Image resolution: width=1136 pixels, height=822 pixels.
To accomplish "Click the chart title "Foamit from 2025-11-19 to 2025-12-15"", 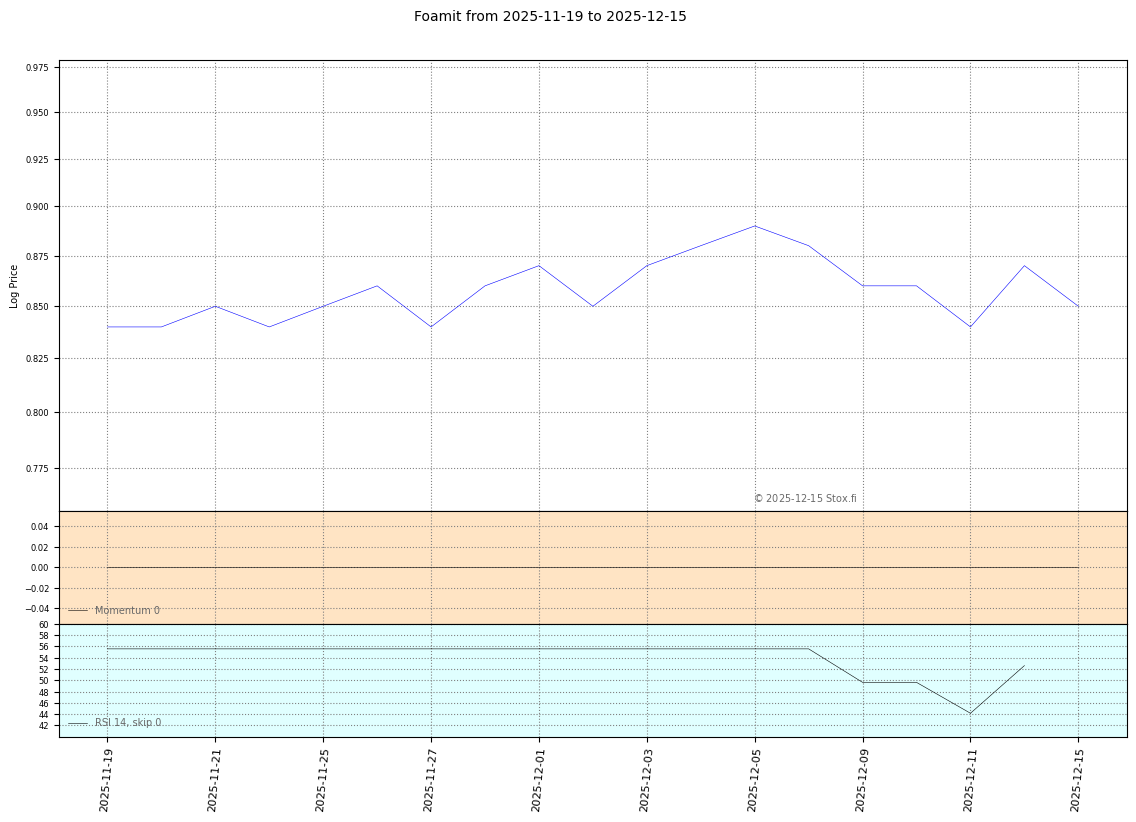I will coord(550,17).
